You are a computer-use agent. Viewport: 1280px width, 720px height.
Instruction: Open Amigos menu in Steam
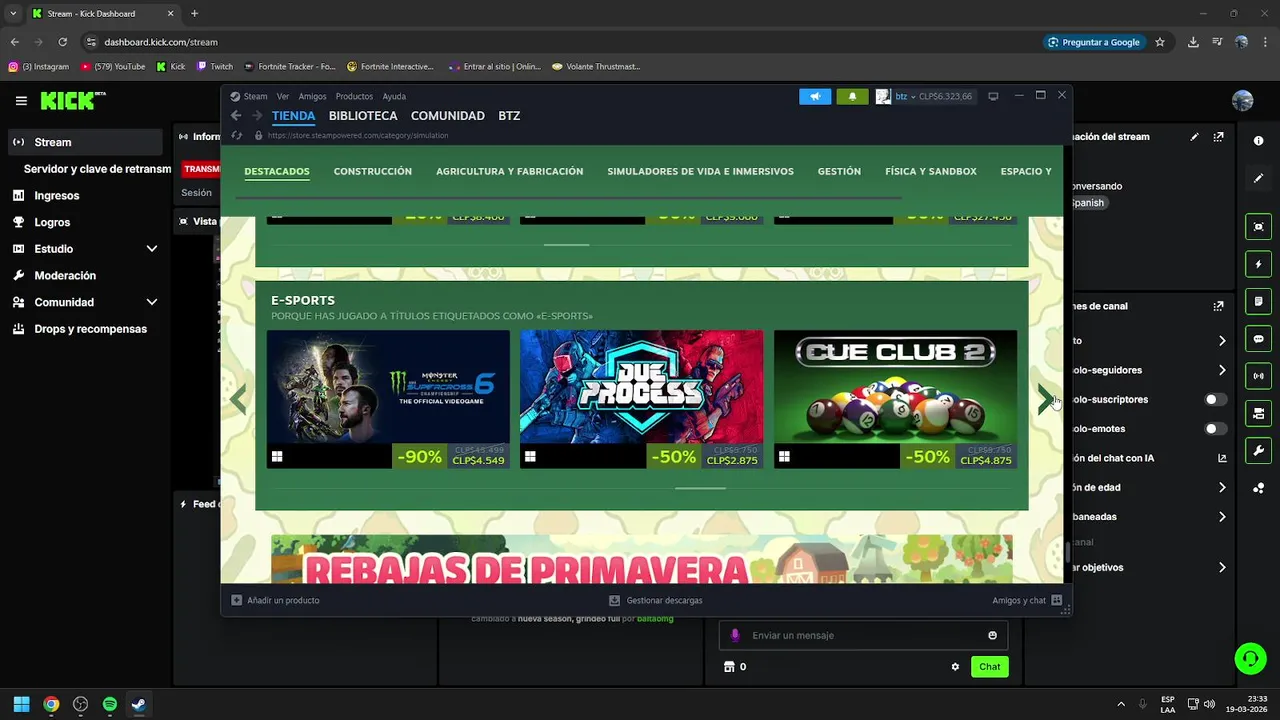point(312,96)
